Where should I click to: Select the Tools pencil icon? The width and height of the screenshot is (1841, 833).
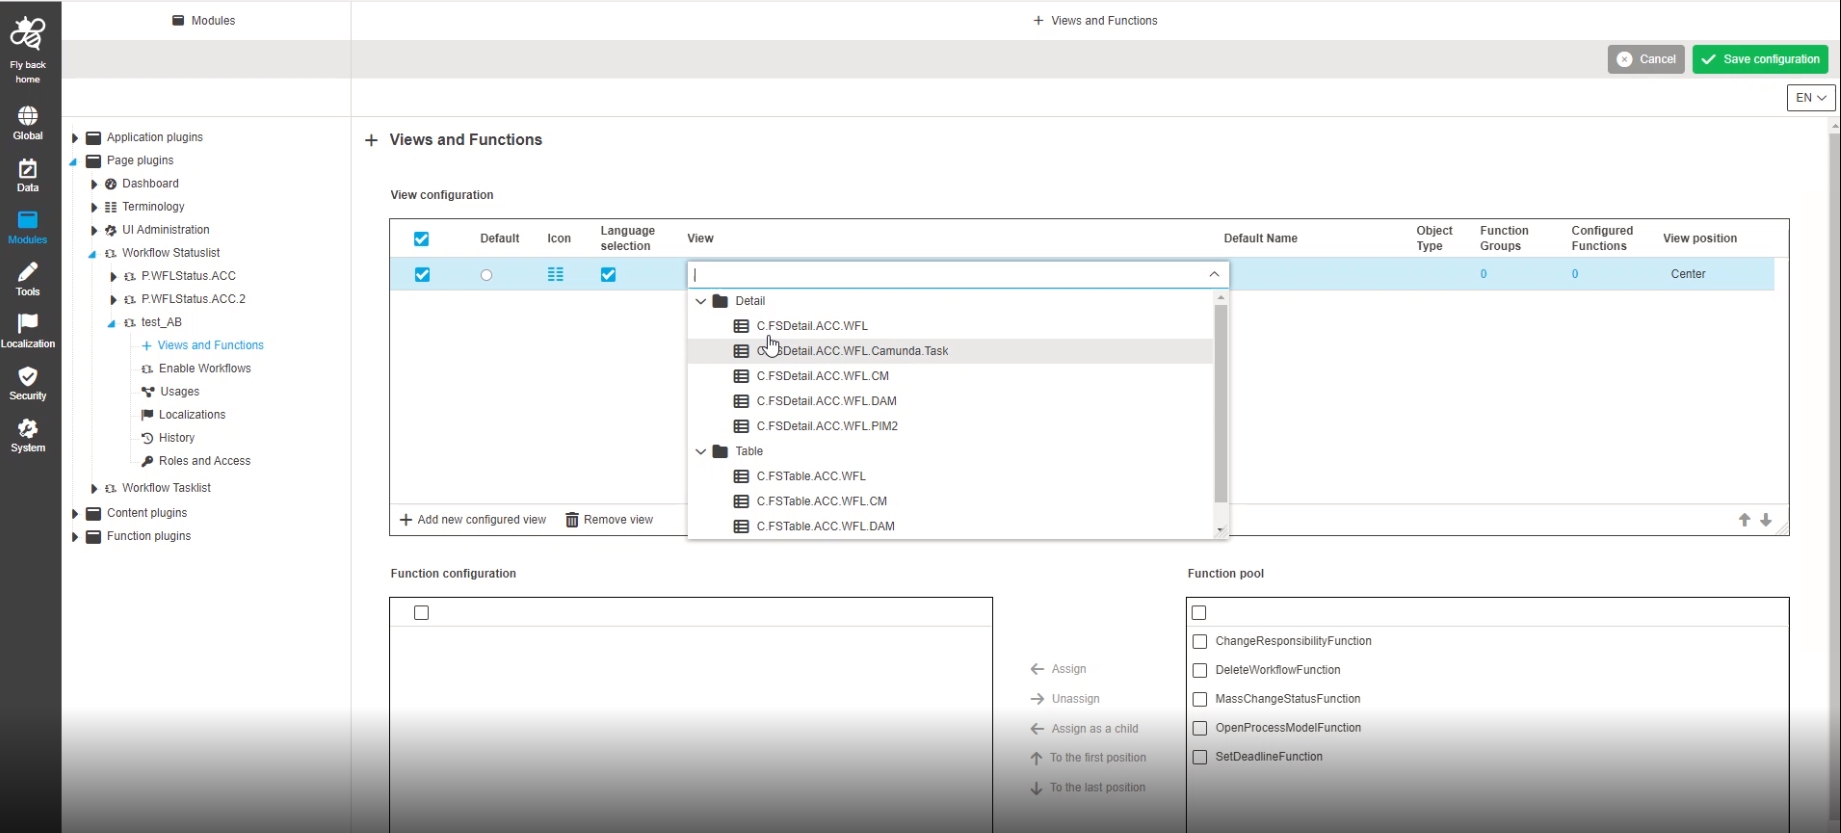pos(27,279)
